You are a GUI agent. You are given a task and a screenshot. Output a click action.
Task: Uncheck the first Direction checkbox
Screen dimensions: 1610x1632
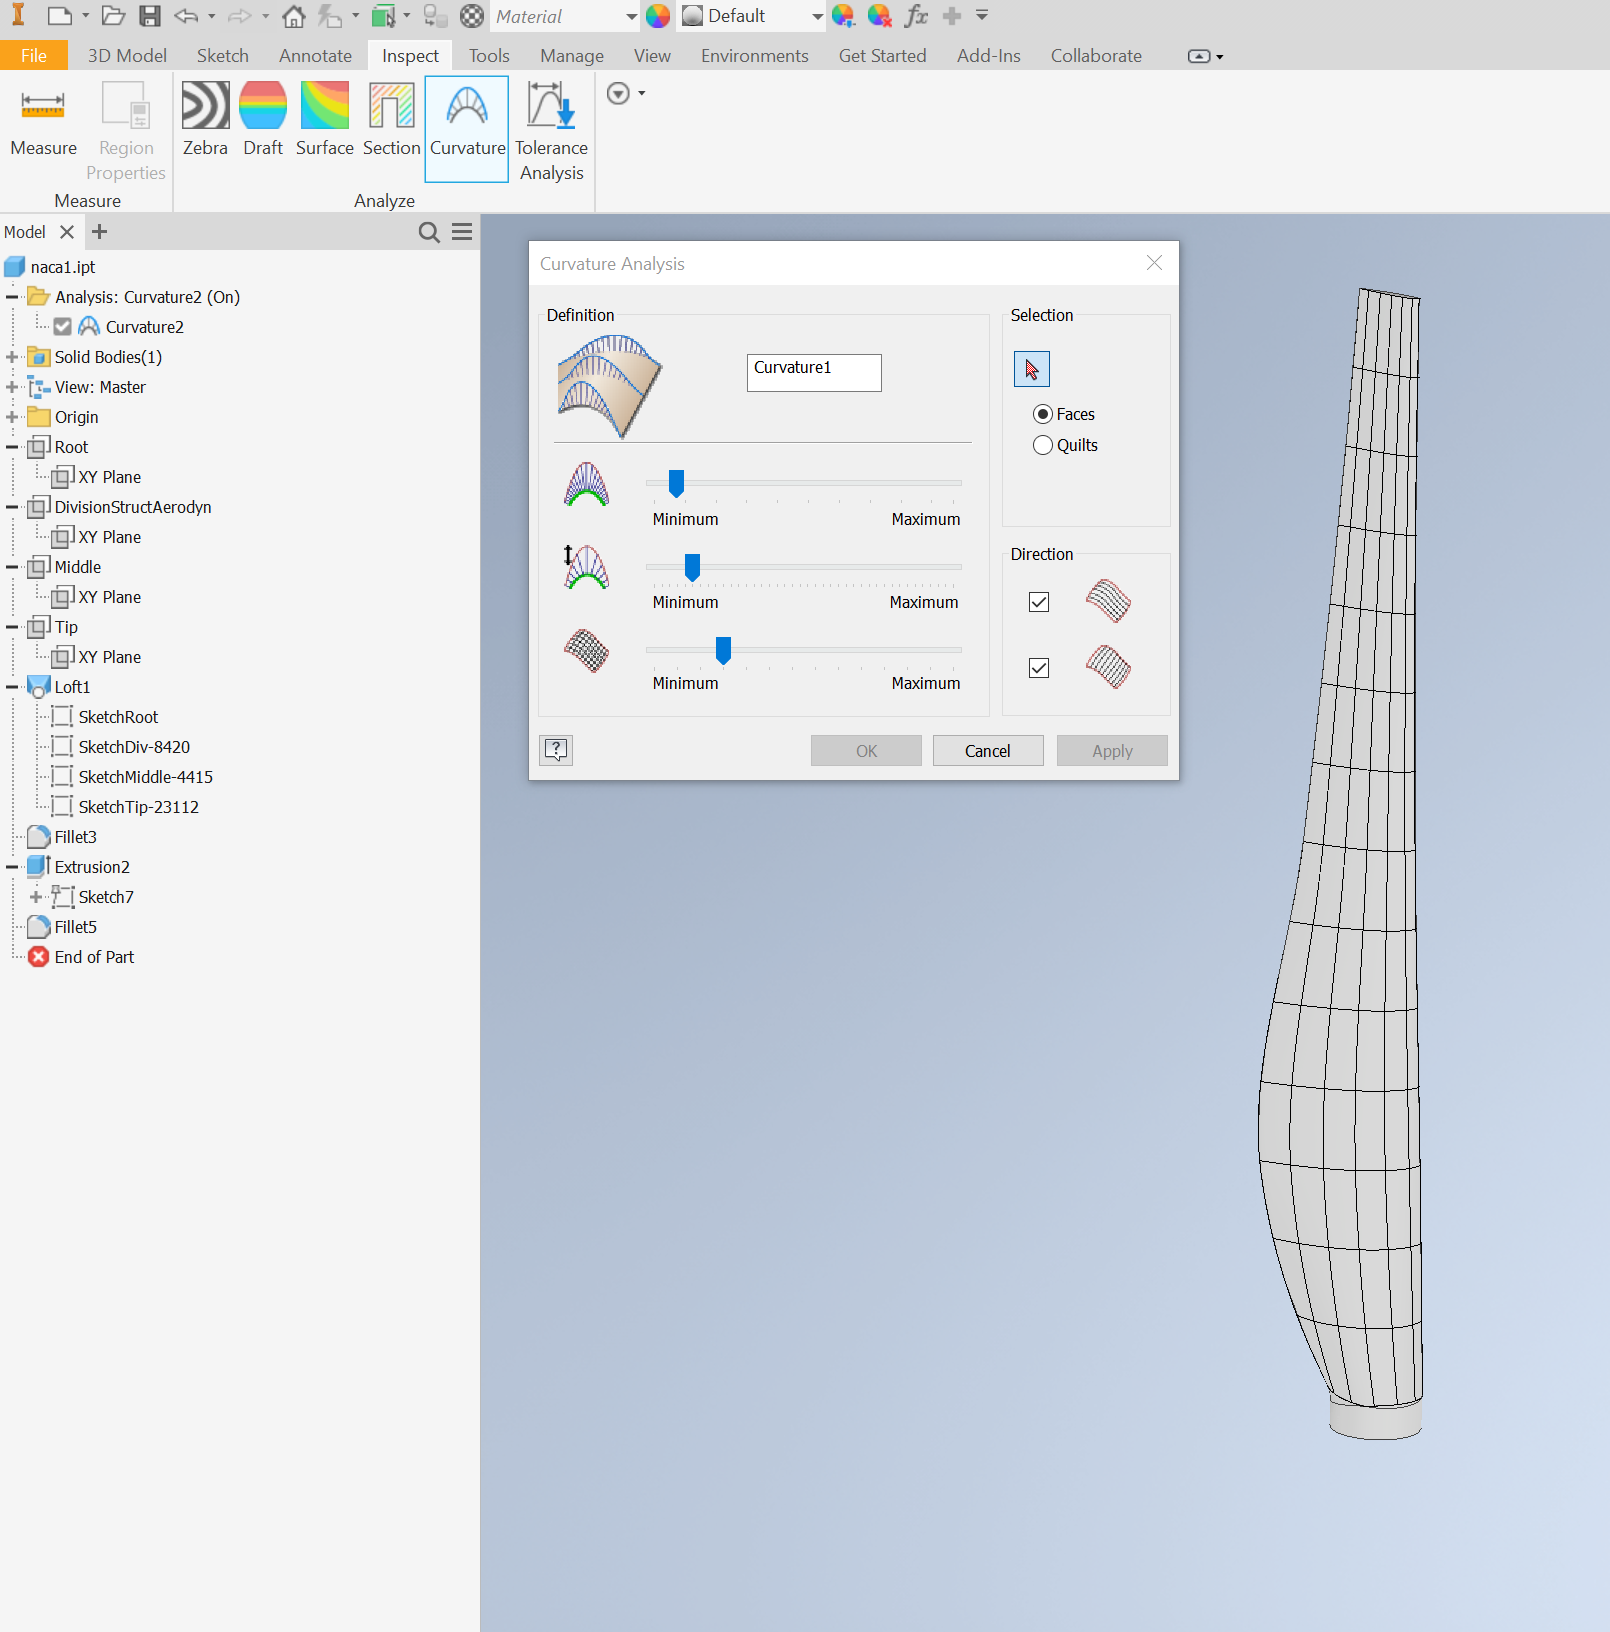[1039, 602]
